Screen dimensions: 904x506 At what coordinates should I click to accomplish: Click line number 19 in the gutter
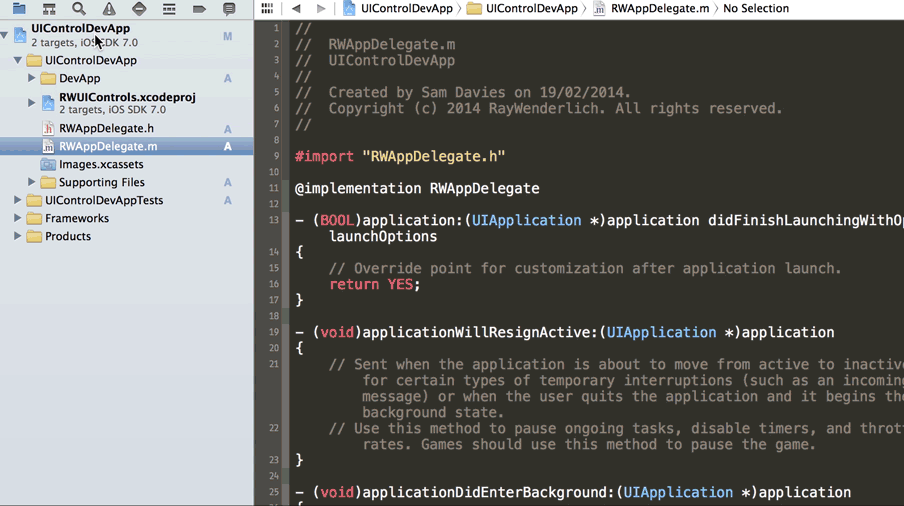273,331
